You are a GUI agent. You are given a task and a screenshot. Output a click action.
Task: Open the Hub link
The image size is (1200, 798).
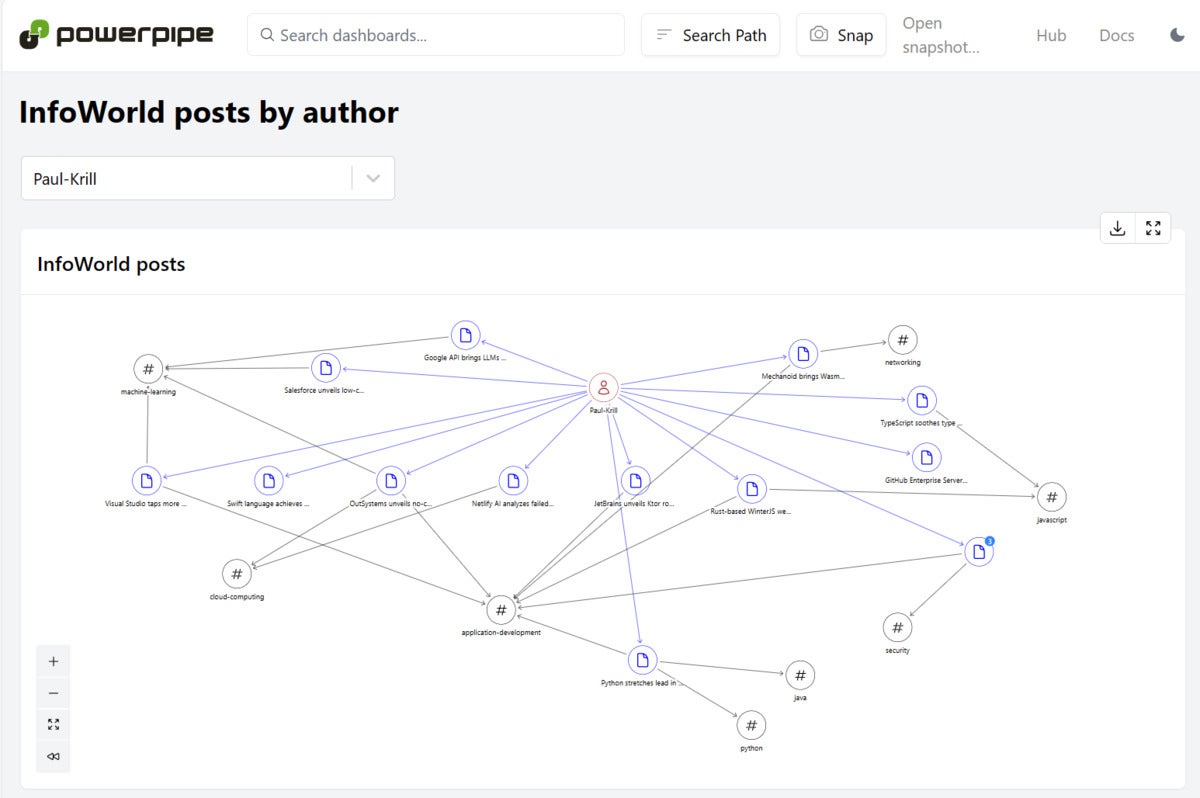point(1051,35)
